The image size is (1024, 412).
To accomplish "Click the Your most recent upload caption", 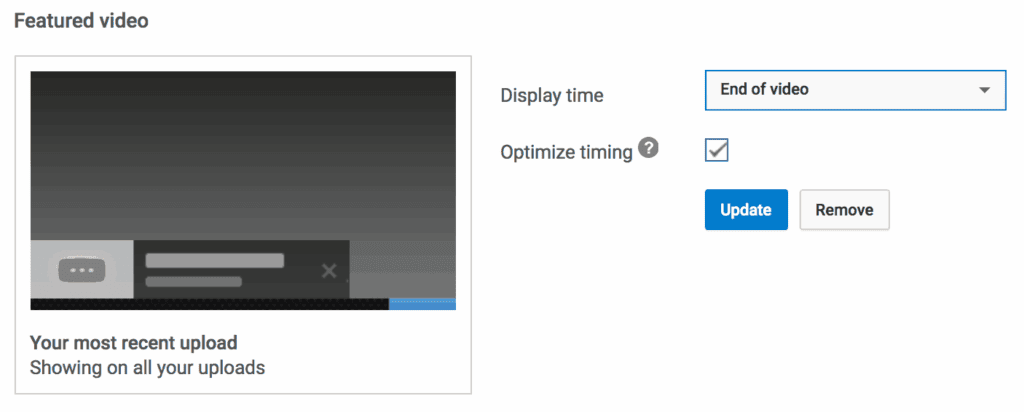I will click(x=134, y=343).
